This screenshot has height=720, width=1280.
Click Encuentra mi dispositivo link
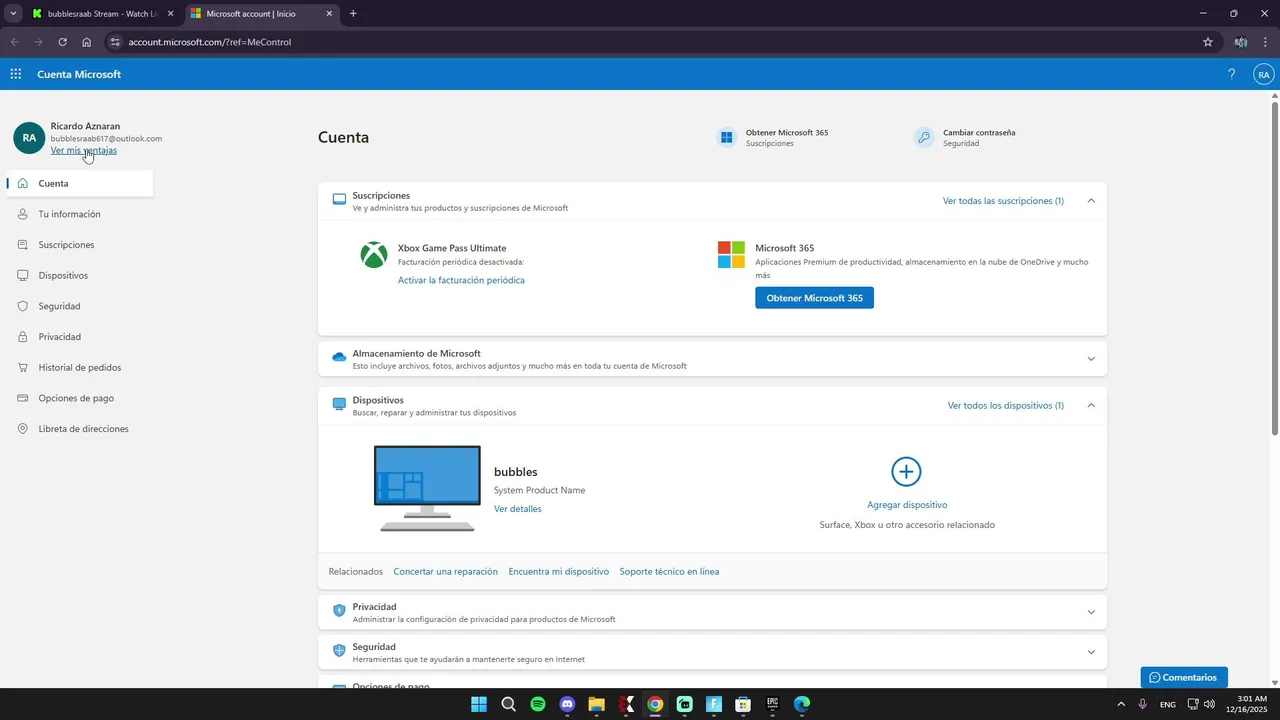(559, 572)
